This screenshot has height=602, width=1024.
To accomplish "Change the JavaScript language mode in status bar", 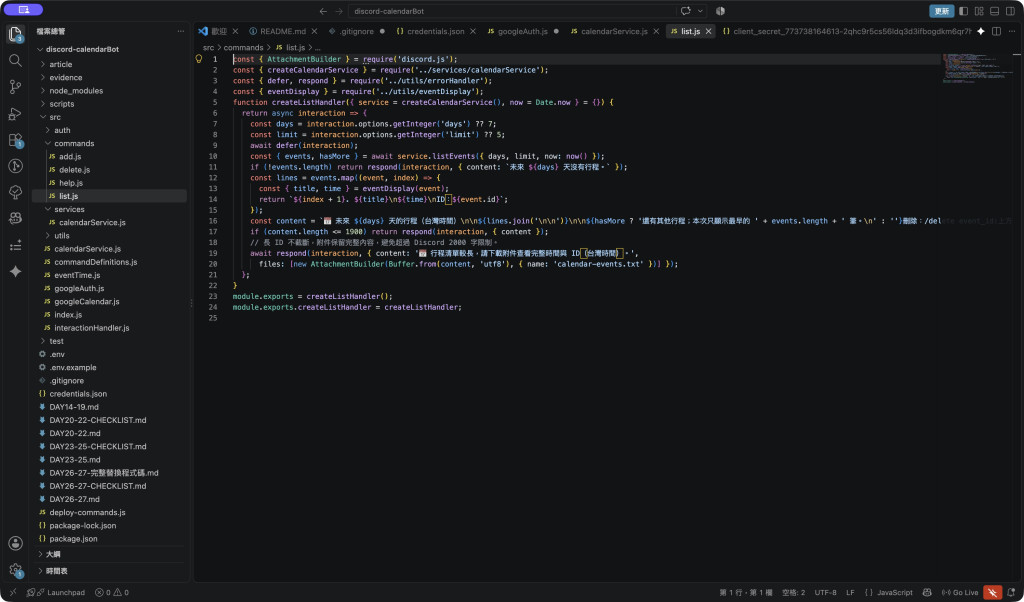I will tap(895, 593).
